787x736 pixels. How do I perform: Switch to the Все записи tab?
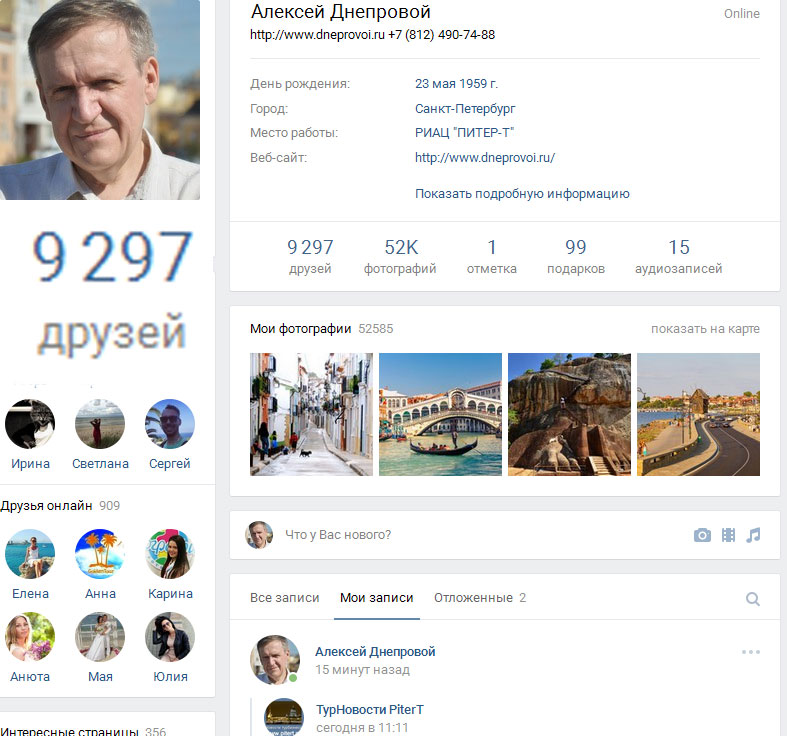[x=285, y=598]
